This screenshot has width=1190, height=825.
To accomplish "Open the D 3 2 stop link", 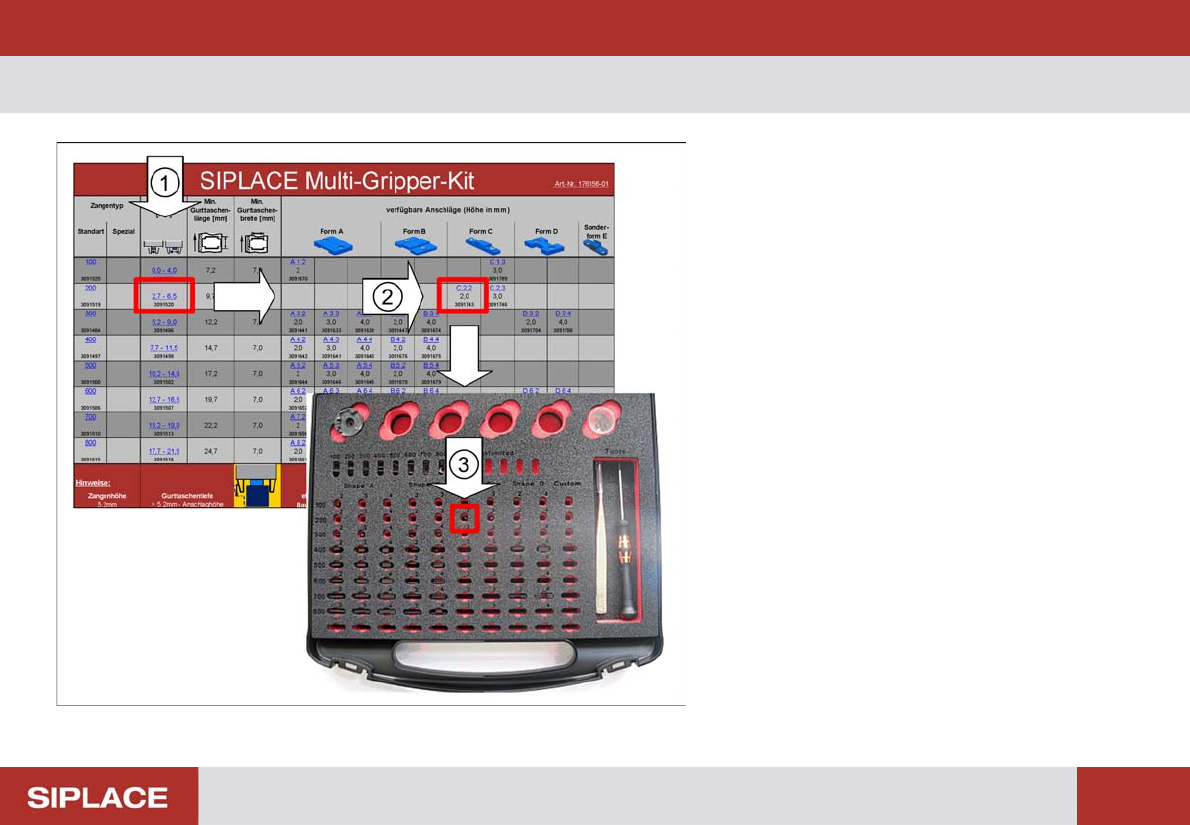I will pyautogui.click(x=530, y=313).
